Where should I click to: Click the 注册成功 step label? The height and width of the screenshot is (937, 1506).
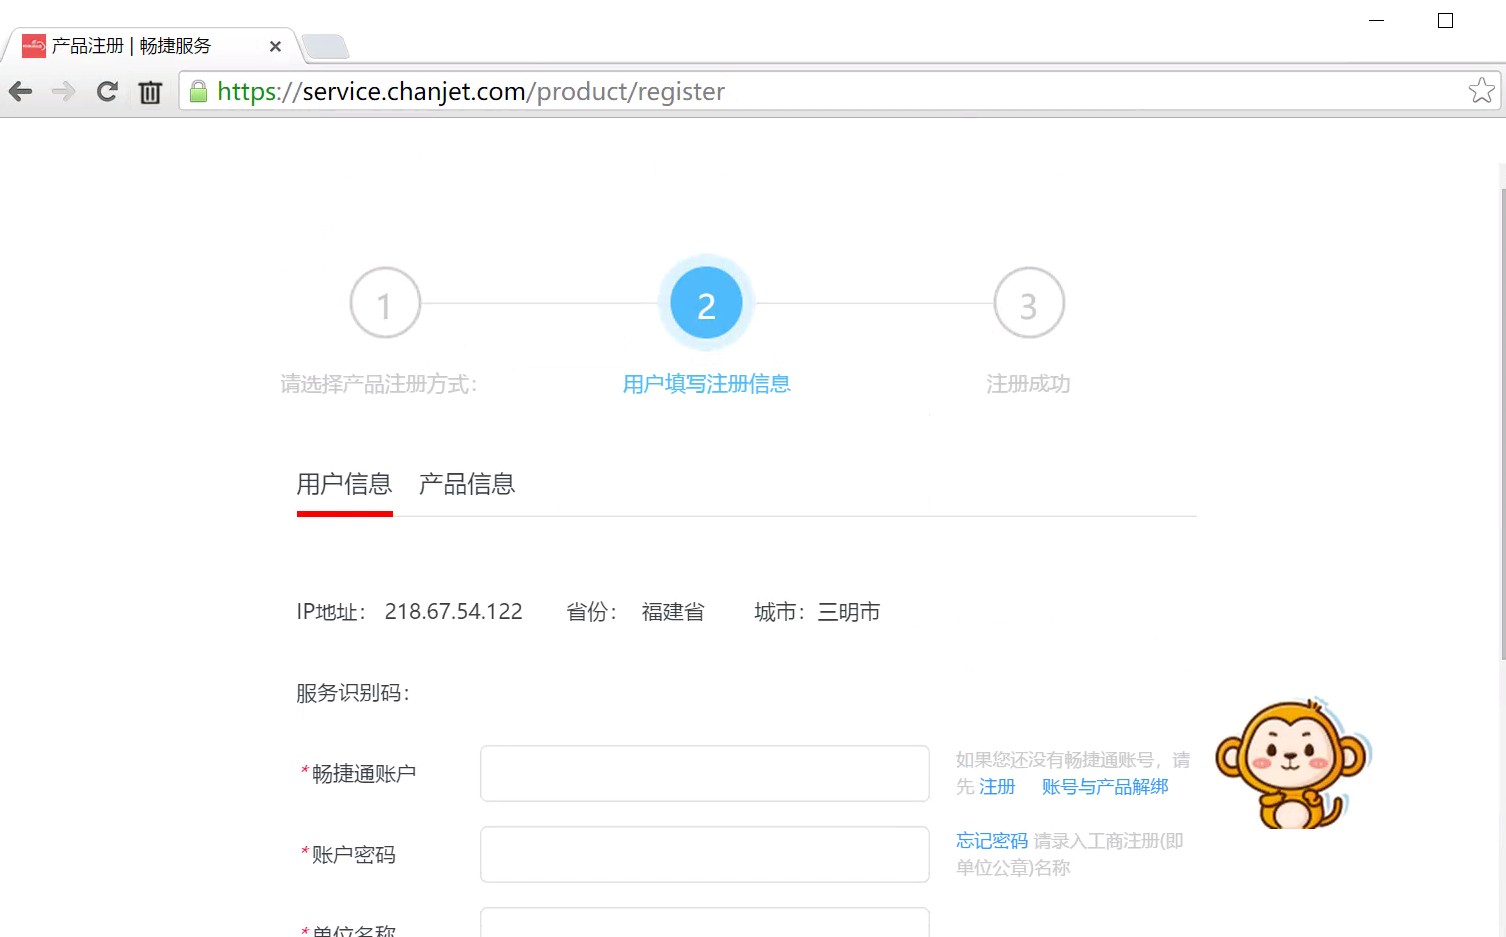click(1028, 384)
